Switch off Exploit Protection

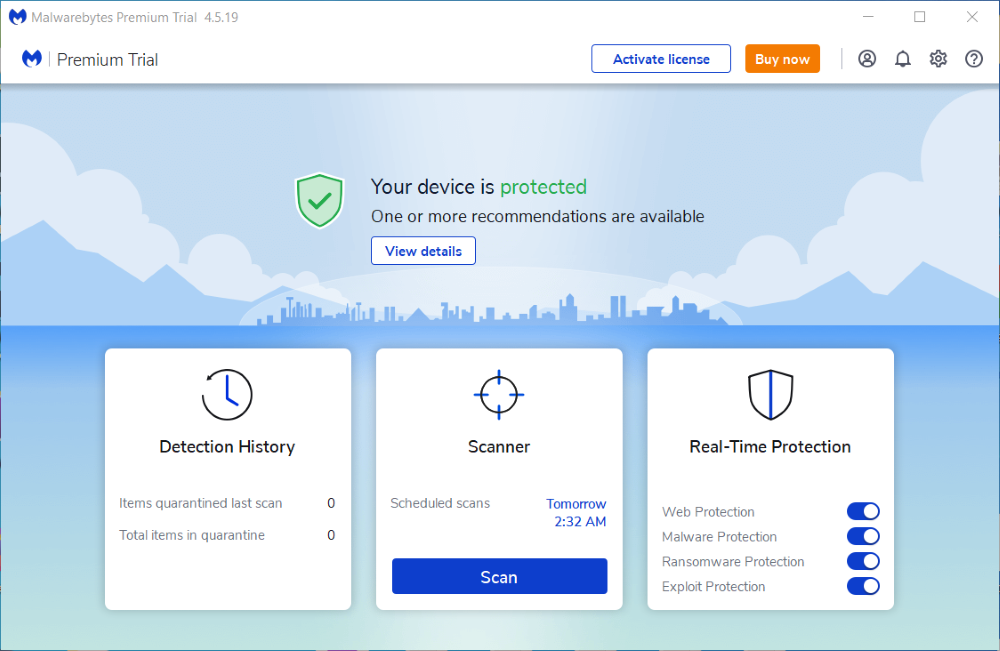coord(862,586)
